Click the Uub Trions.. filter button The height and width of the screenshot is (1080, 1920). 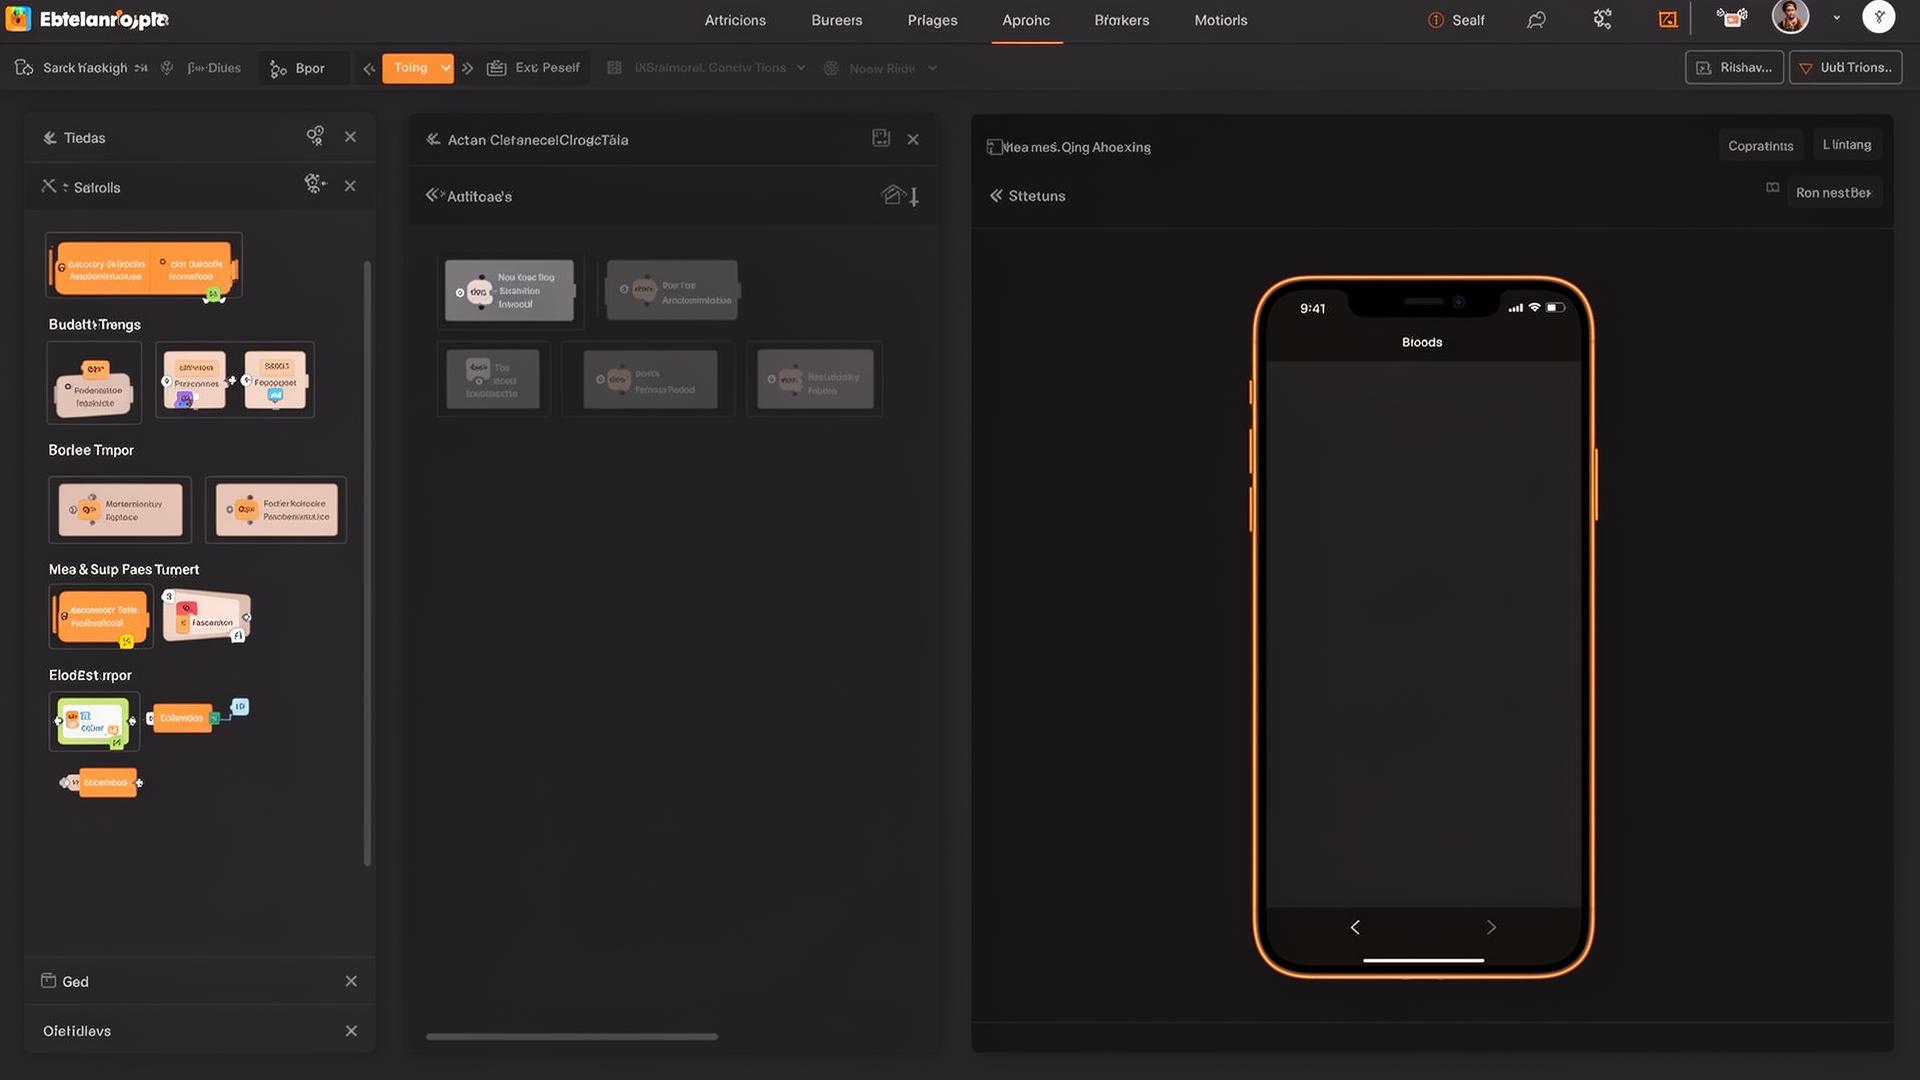1845,68
